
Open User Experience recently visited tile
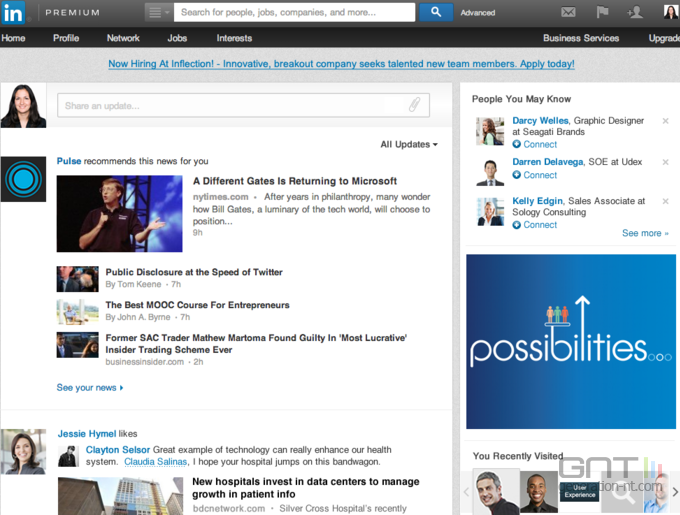[579, 492]
